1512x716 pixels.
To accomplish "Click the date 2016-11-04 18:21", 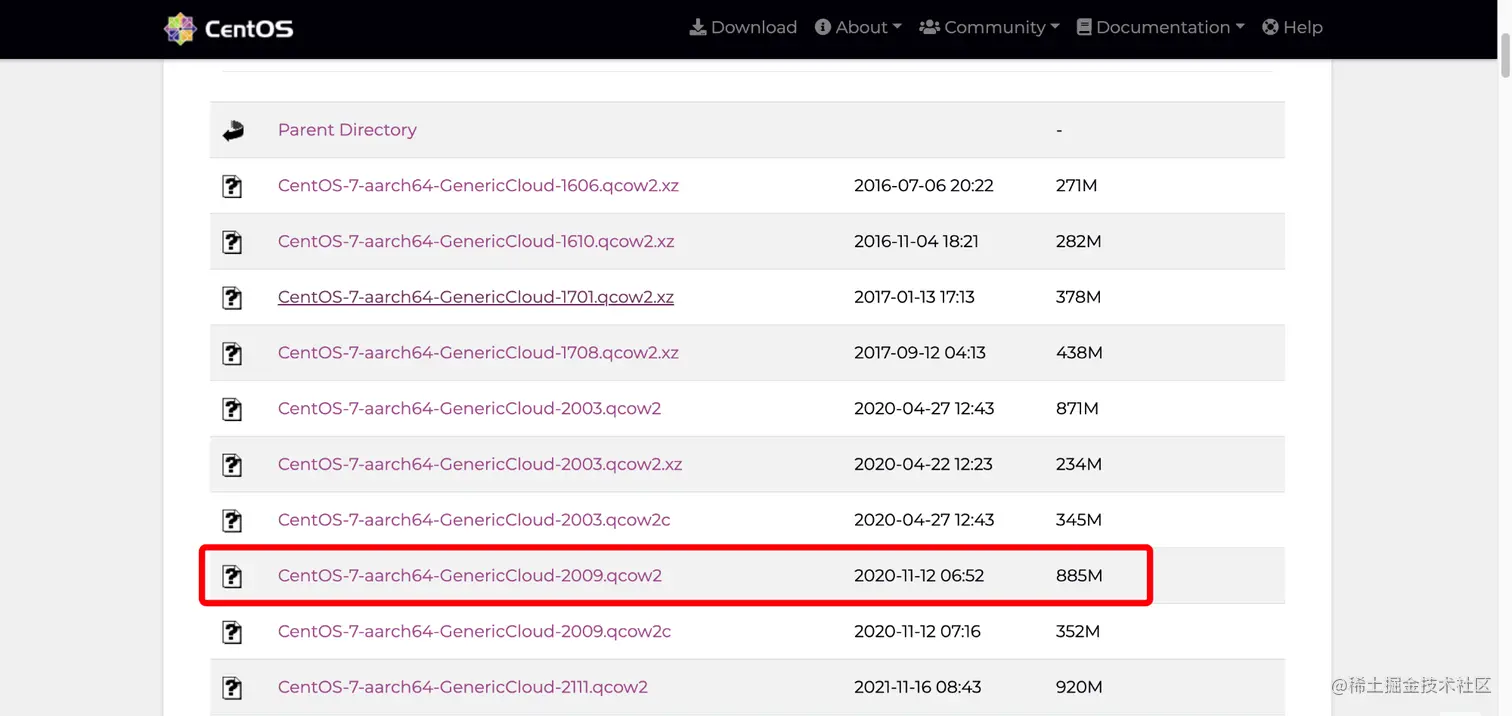I will tap(916, 241).
